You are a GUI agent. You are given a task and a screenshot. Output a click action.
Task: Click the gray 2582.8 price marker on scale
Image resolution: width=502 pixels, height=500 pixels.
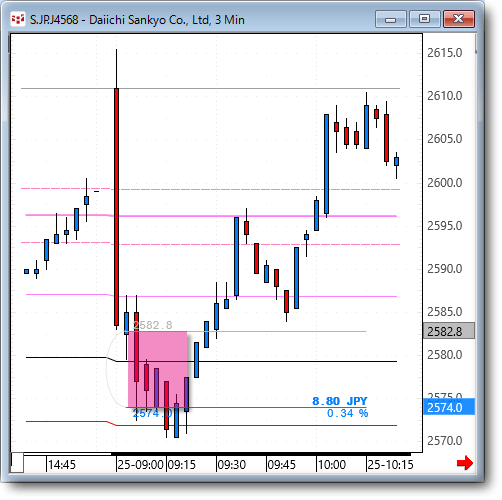coord(449,331)
